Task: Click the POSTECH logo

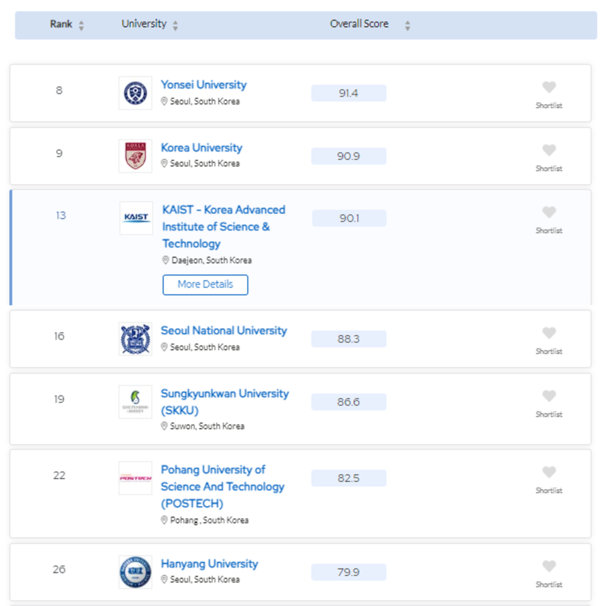Action: [x=135, y=478]
